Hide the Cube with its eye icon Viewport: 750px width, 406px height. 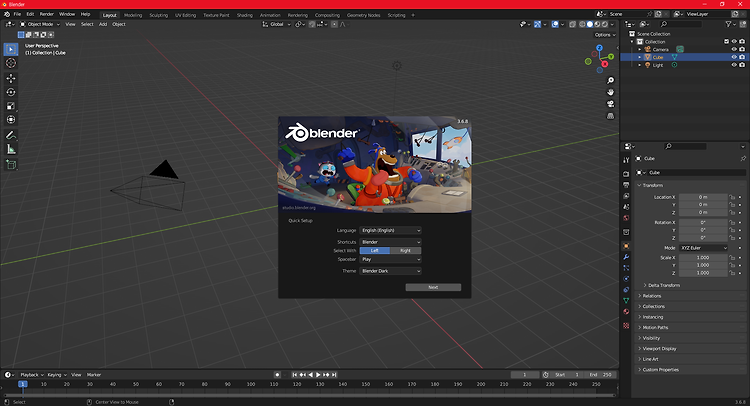tap(734, 57)
